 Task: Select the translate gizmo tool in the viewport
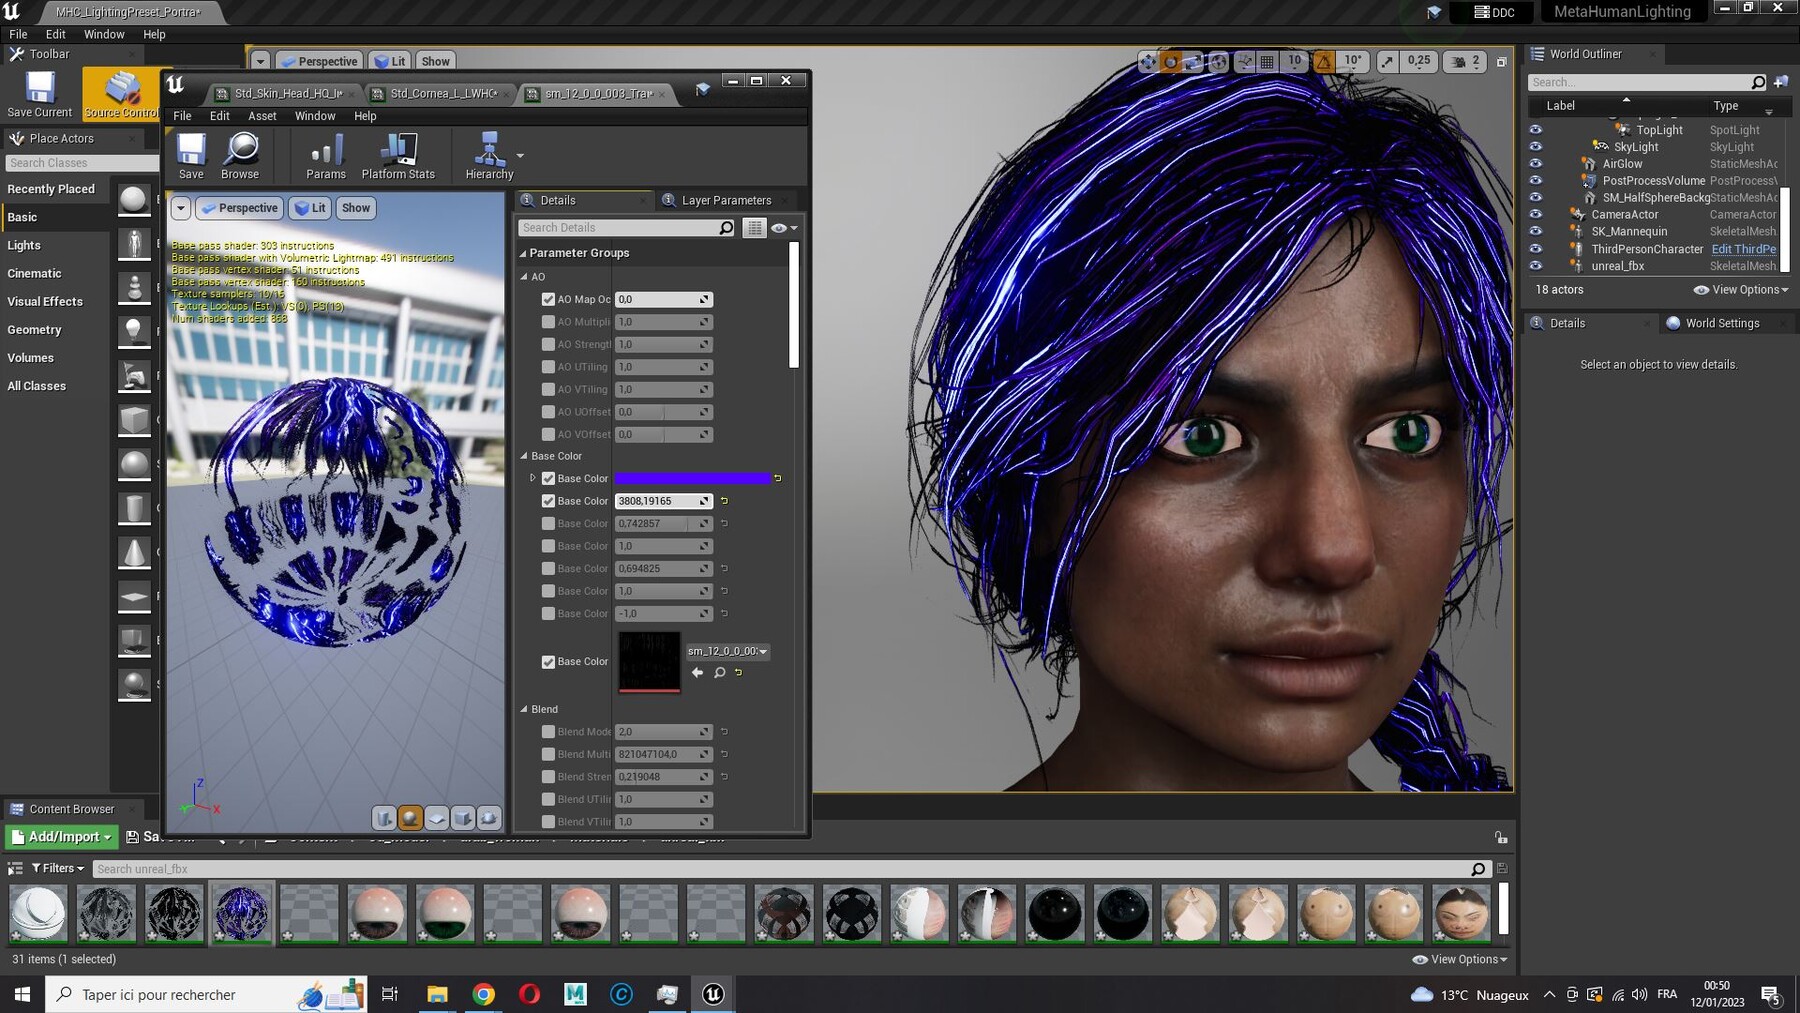(1148, 61)
